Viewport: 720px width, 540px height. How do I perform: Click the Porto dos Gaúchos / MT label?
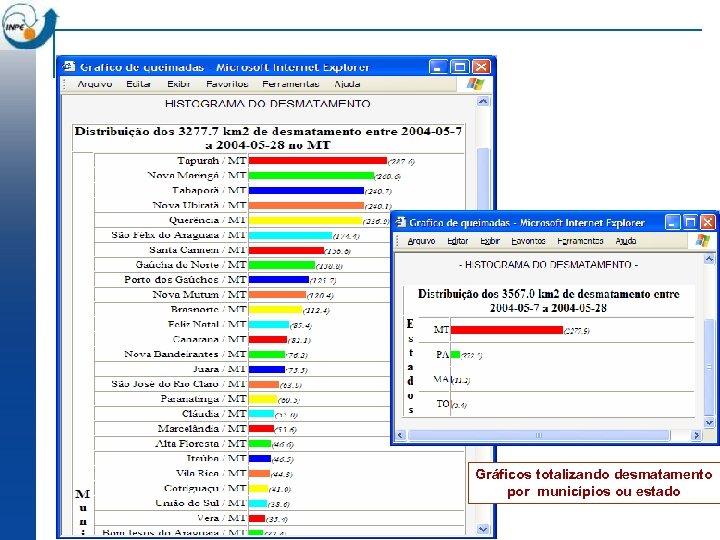(186, 280)
